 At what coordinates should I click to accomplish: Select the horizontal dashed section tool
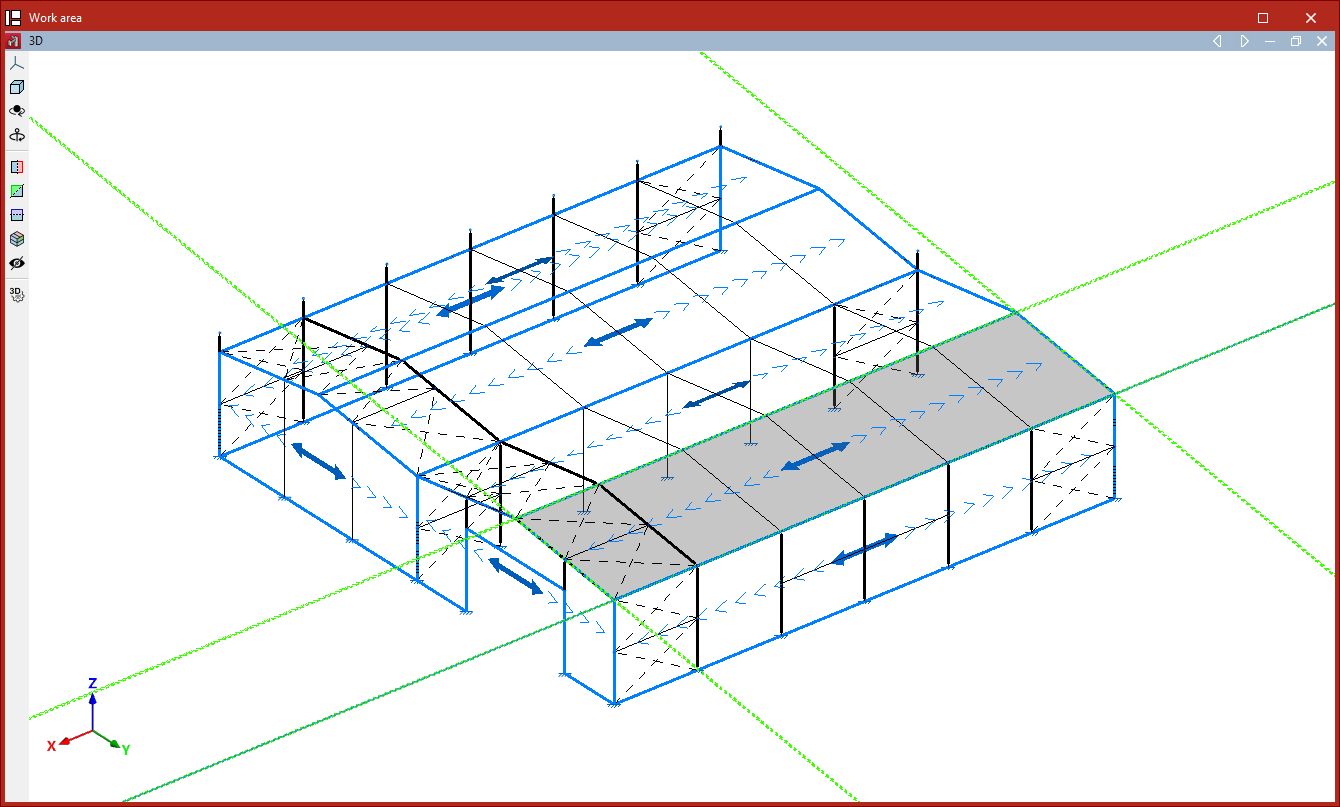16,215
